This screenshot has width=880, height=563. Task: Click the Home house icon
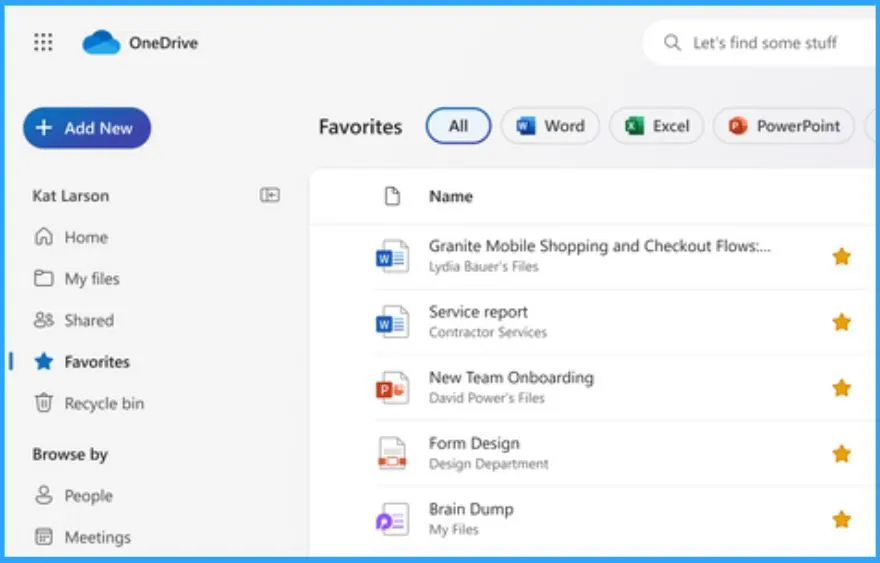(44, 237)
